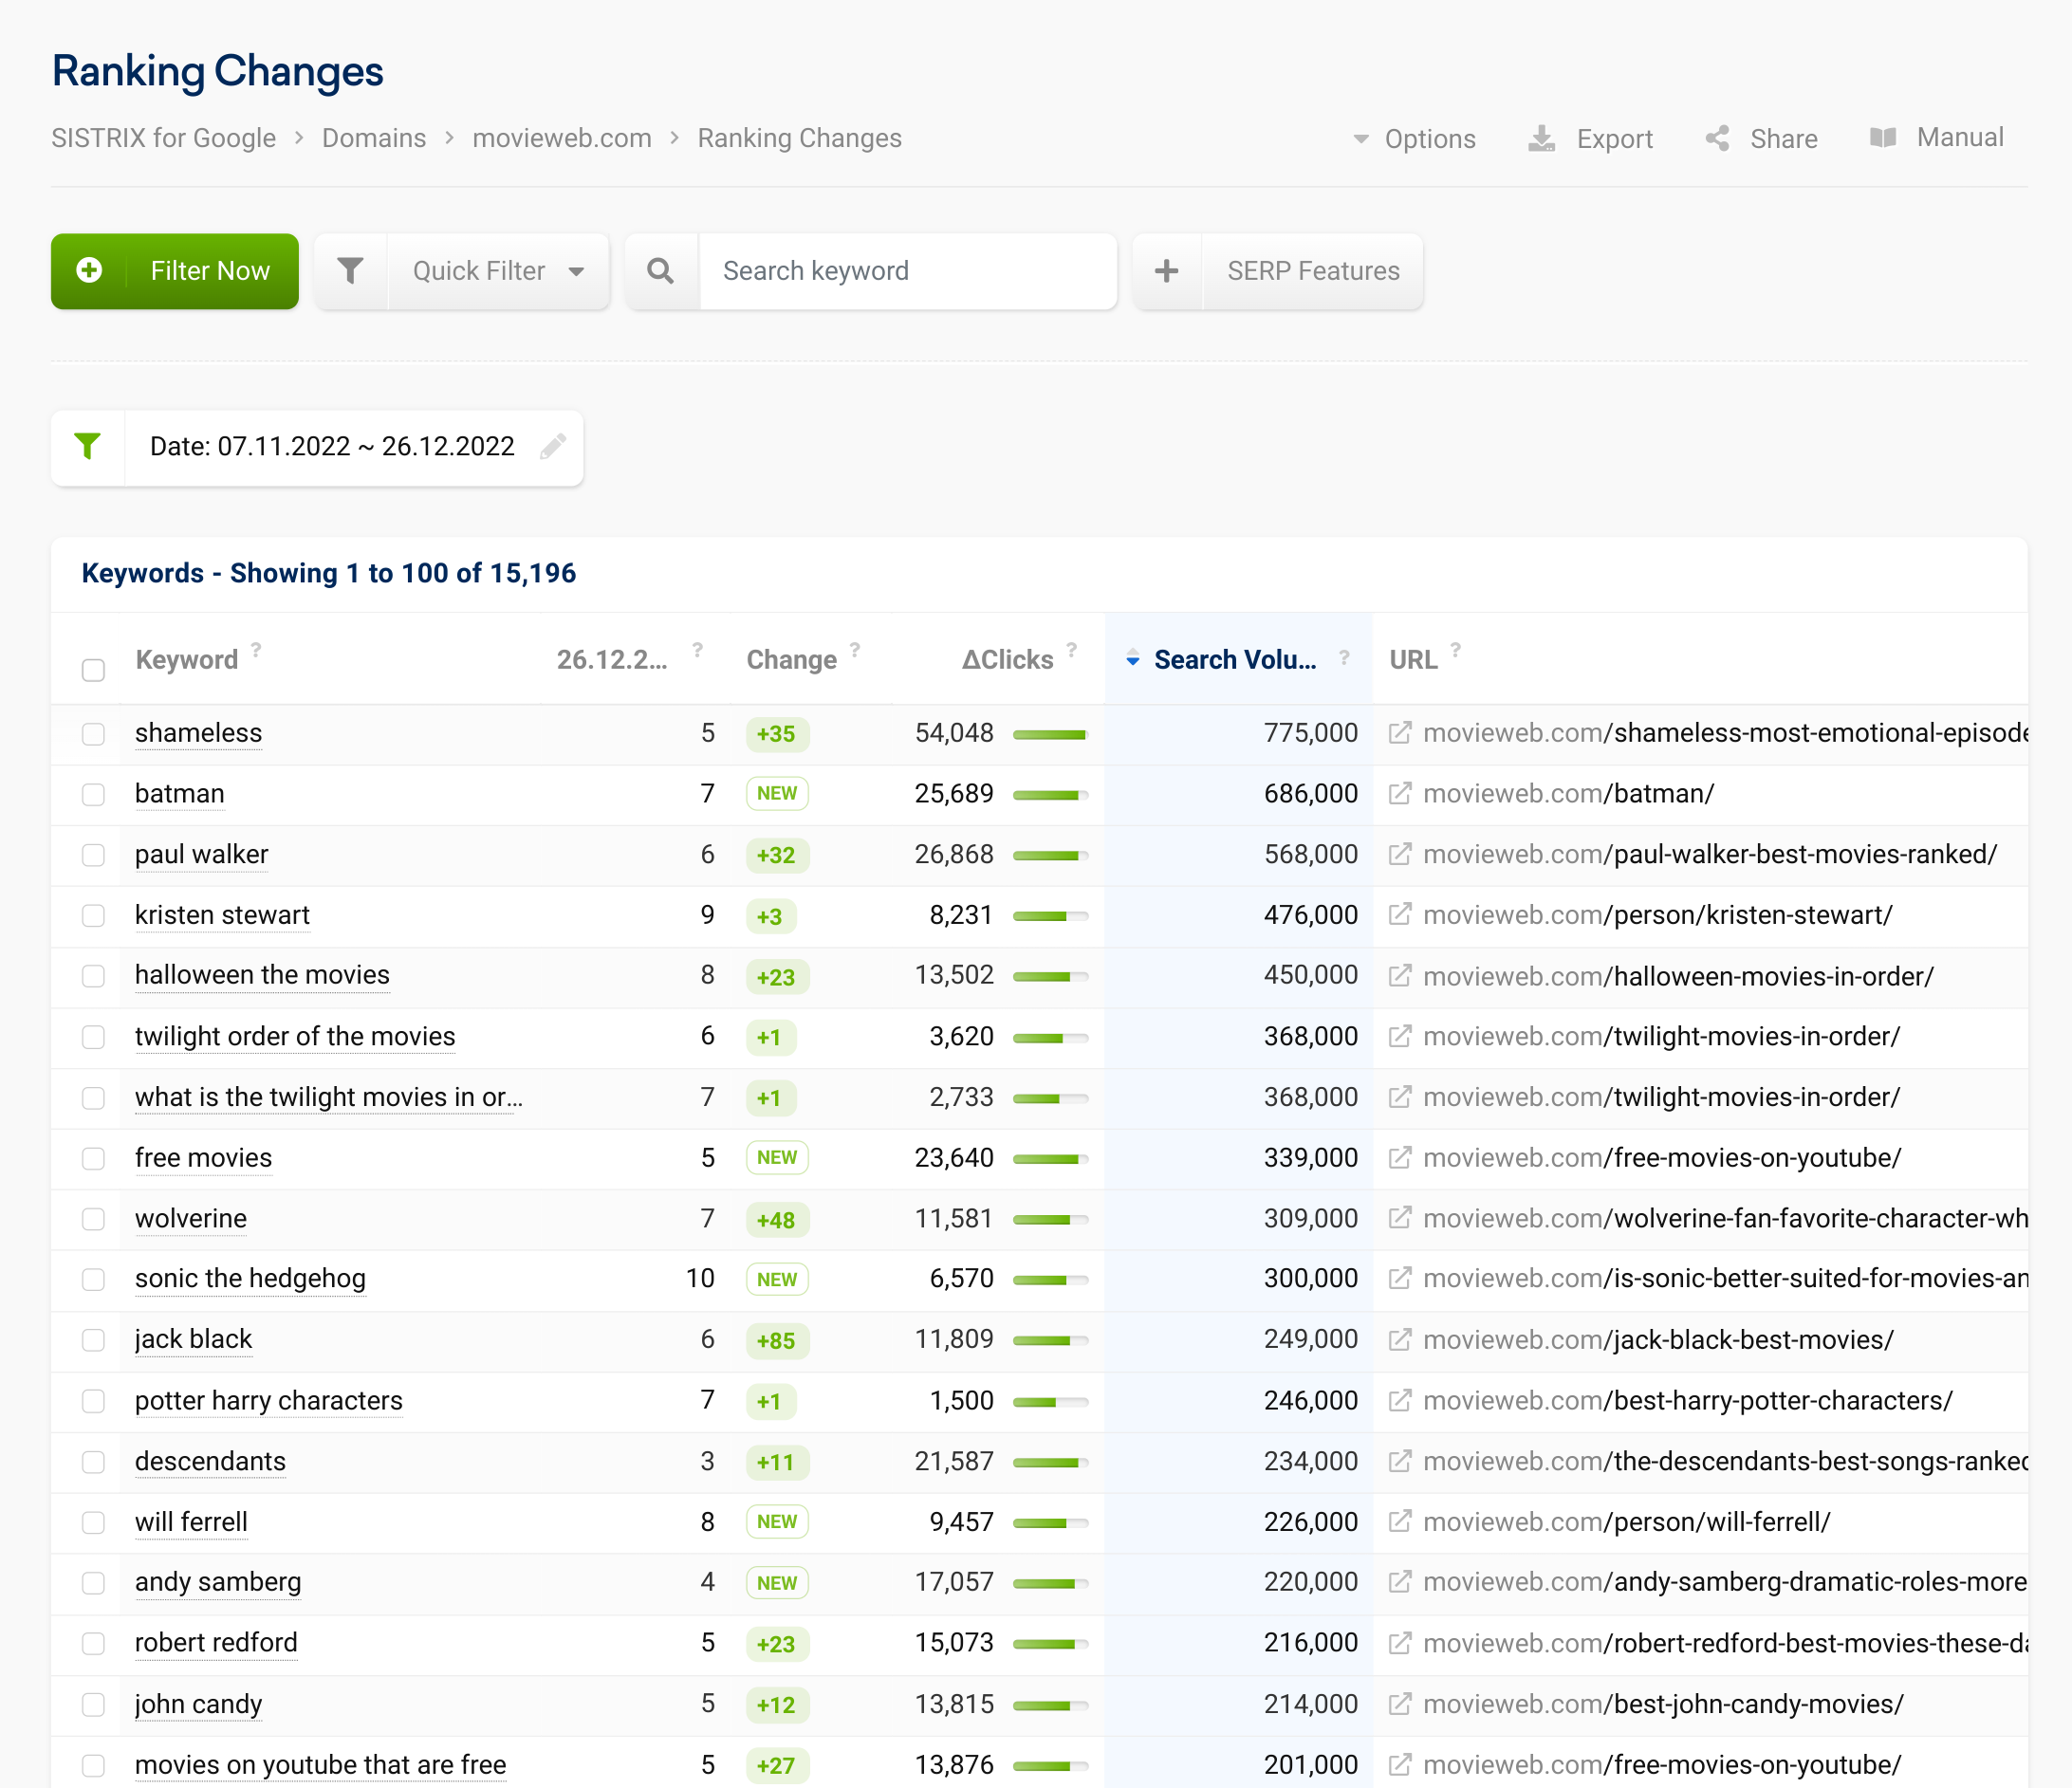Viewport: 2072px width, 1788px height.
Task: Click the clicks bar for potter harry characters
Action: [x=1050, y=1402]
